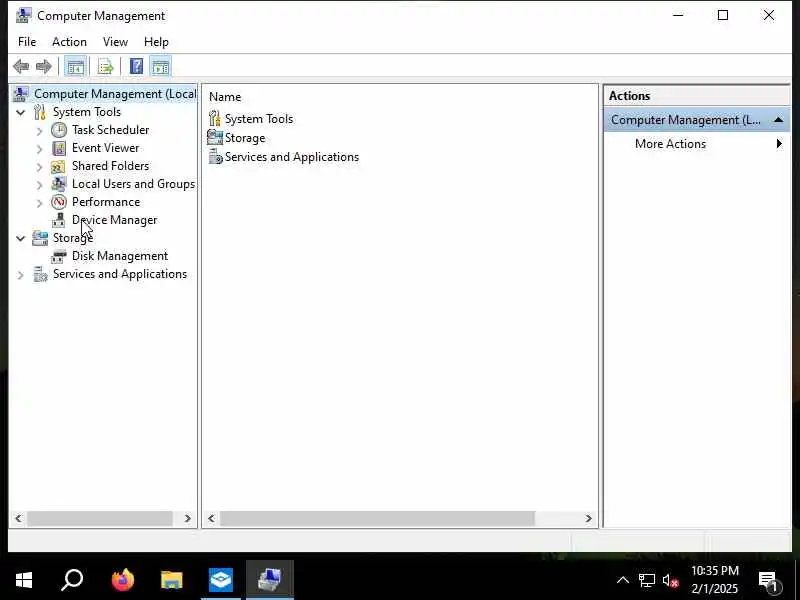800x600 pixels.
Task: Expand the Performance node
Action: (x=39, y=203)
